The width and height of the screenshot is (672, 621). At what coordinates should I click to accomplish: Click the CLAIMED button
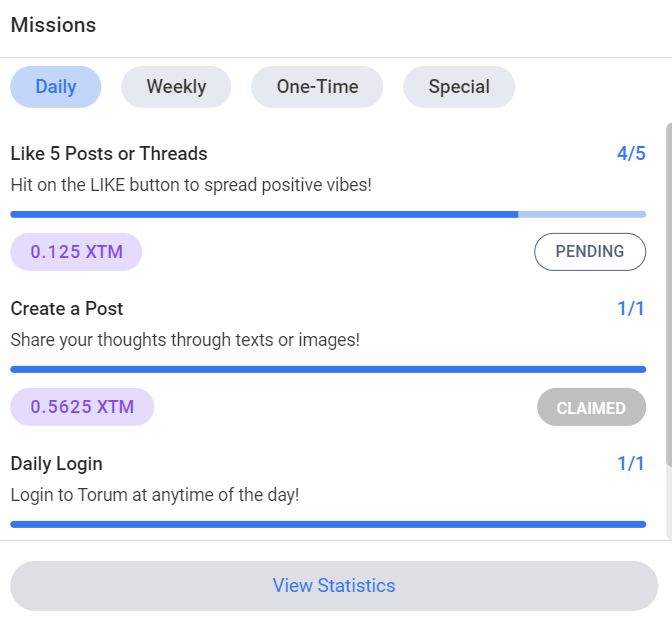point(591,407)
